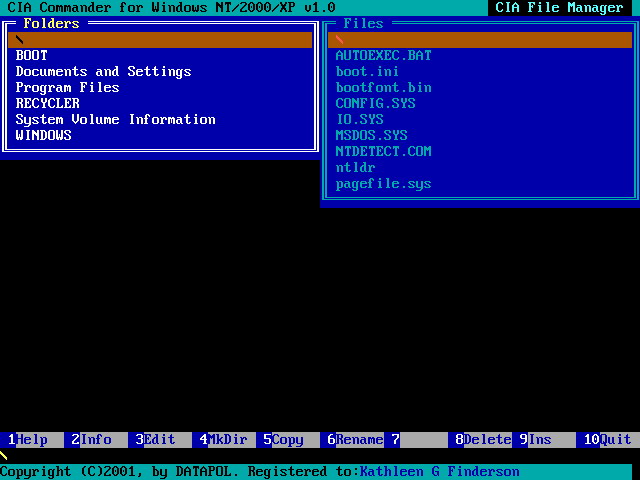Choose 4 MkDir to create a directory
This screenshot has height=480, width=640.
pyautogui.click(x=224, y=440)
